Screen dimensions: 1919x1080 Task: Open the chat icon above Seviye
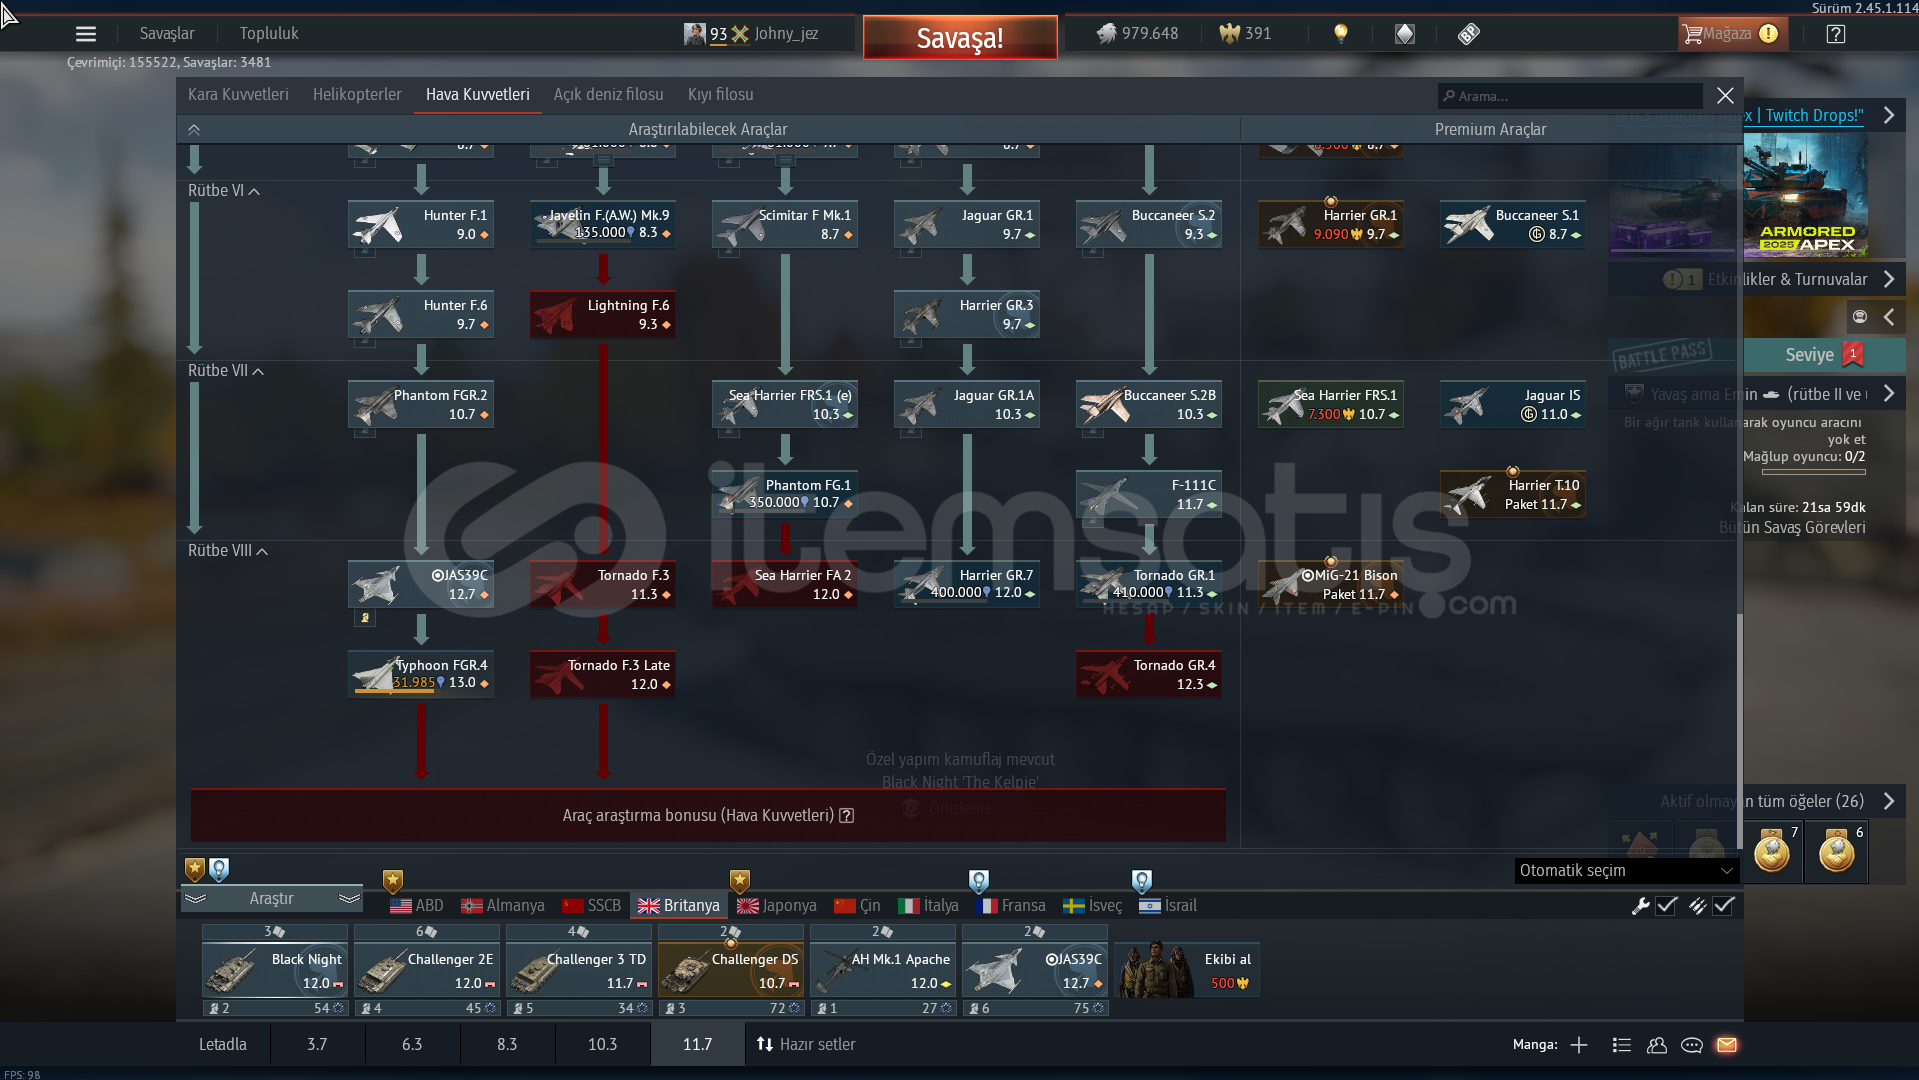pyautogui.click(x=1860, y=317)
